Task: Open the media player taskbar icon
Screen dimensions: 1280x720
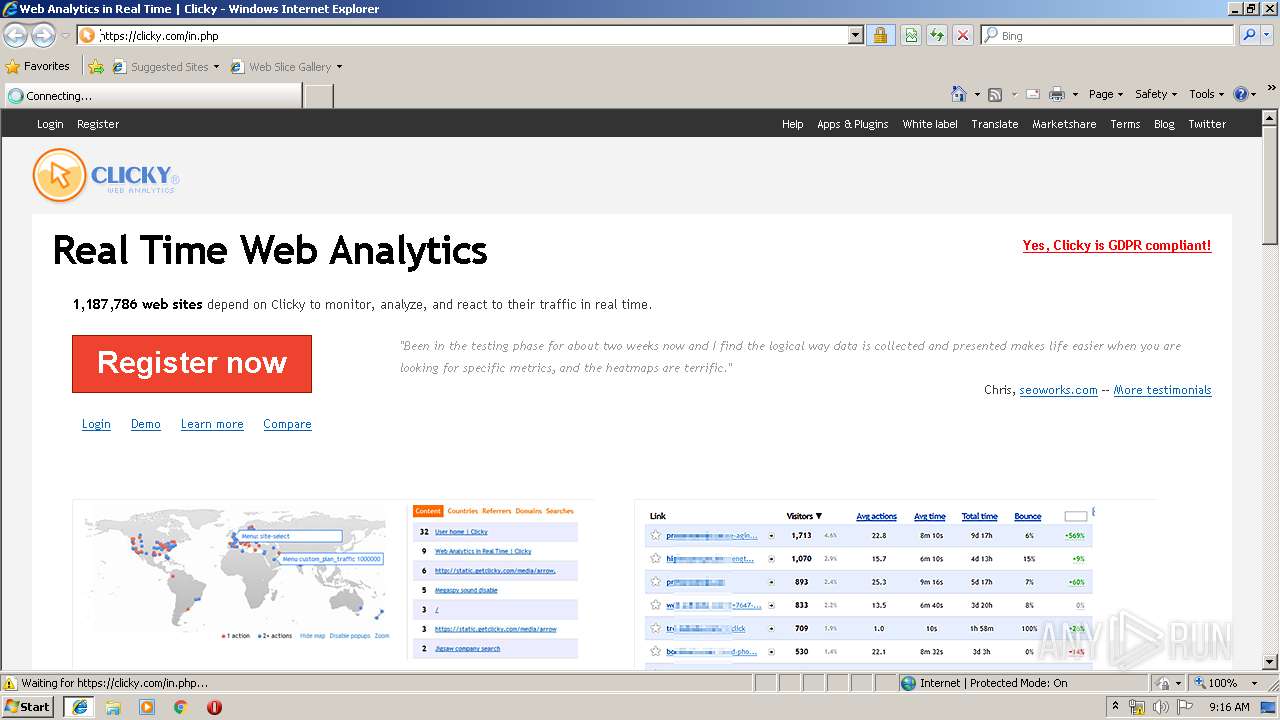Action: (x=147, y=707)
